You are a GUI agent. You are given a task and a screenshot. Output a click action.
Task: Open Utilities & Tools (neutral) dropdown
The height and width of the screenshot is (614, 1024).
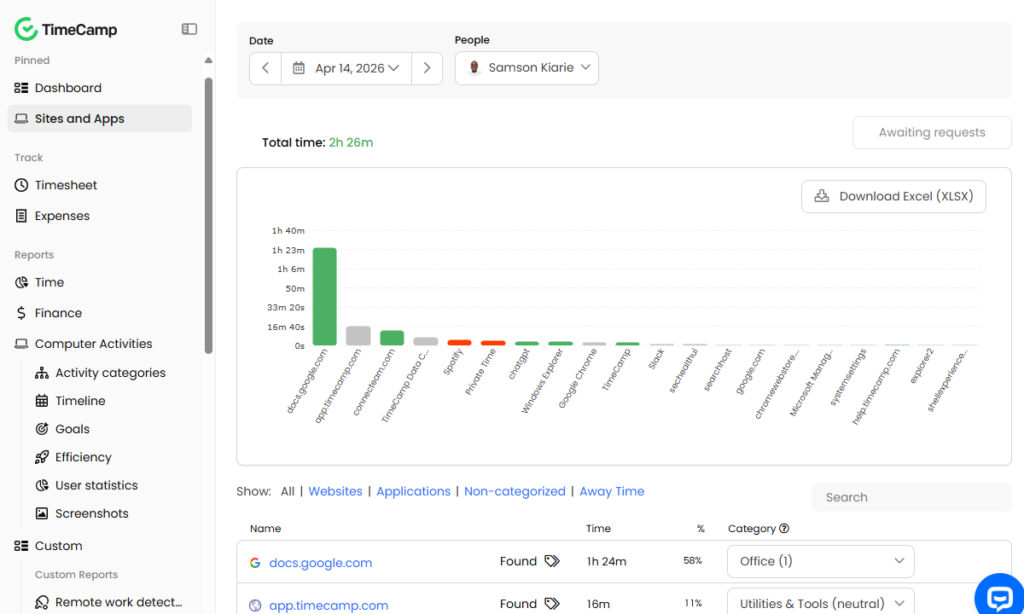(x=820, y=602)
